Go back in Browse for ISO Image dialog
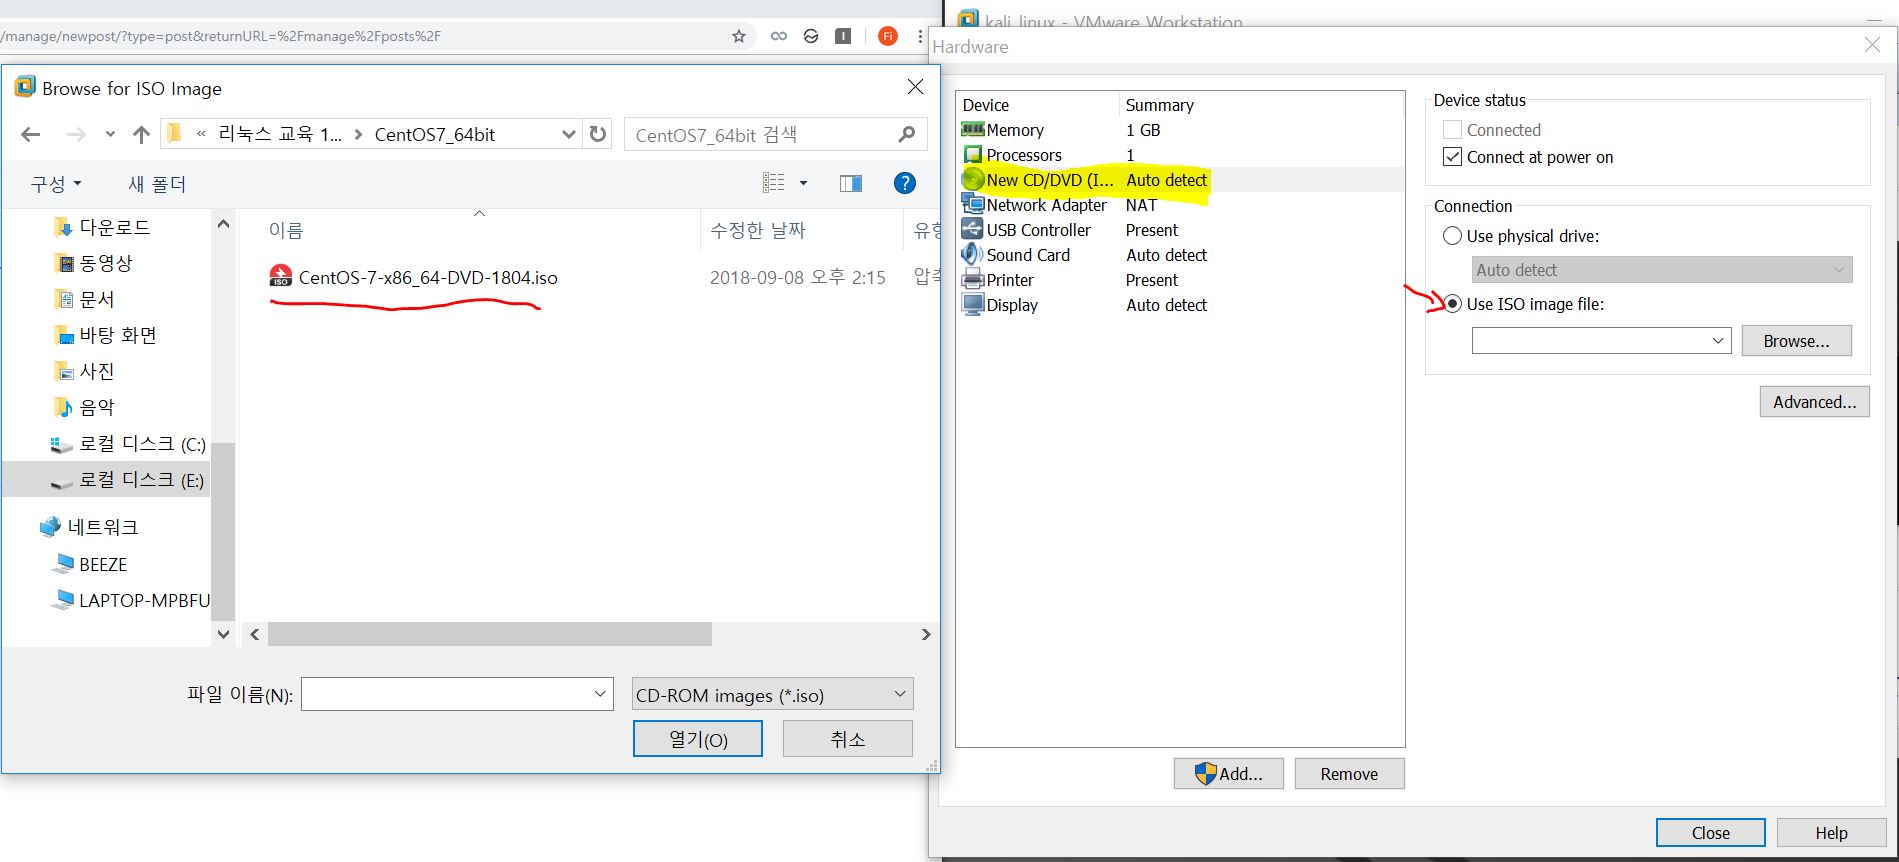Viewport: 1899px width, 862px height. tap(31, 135)
